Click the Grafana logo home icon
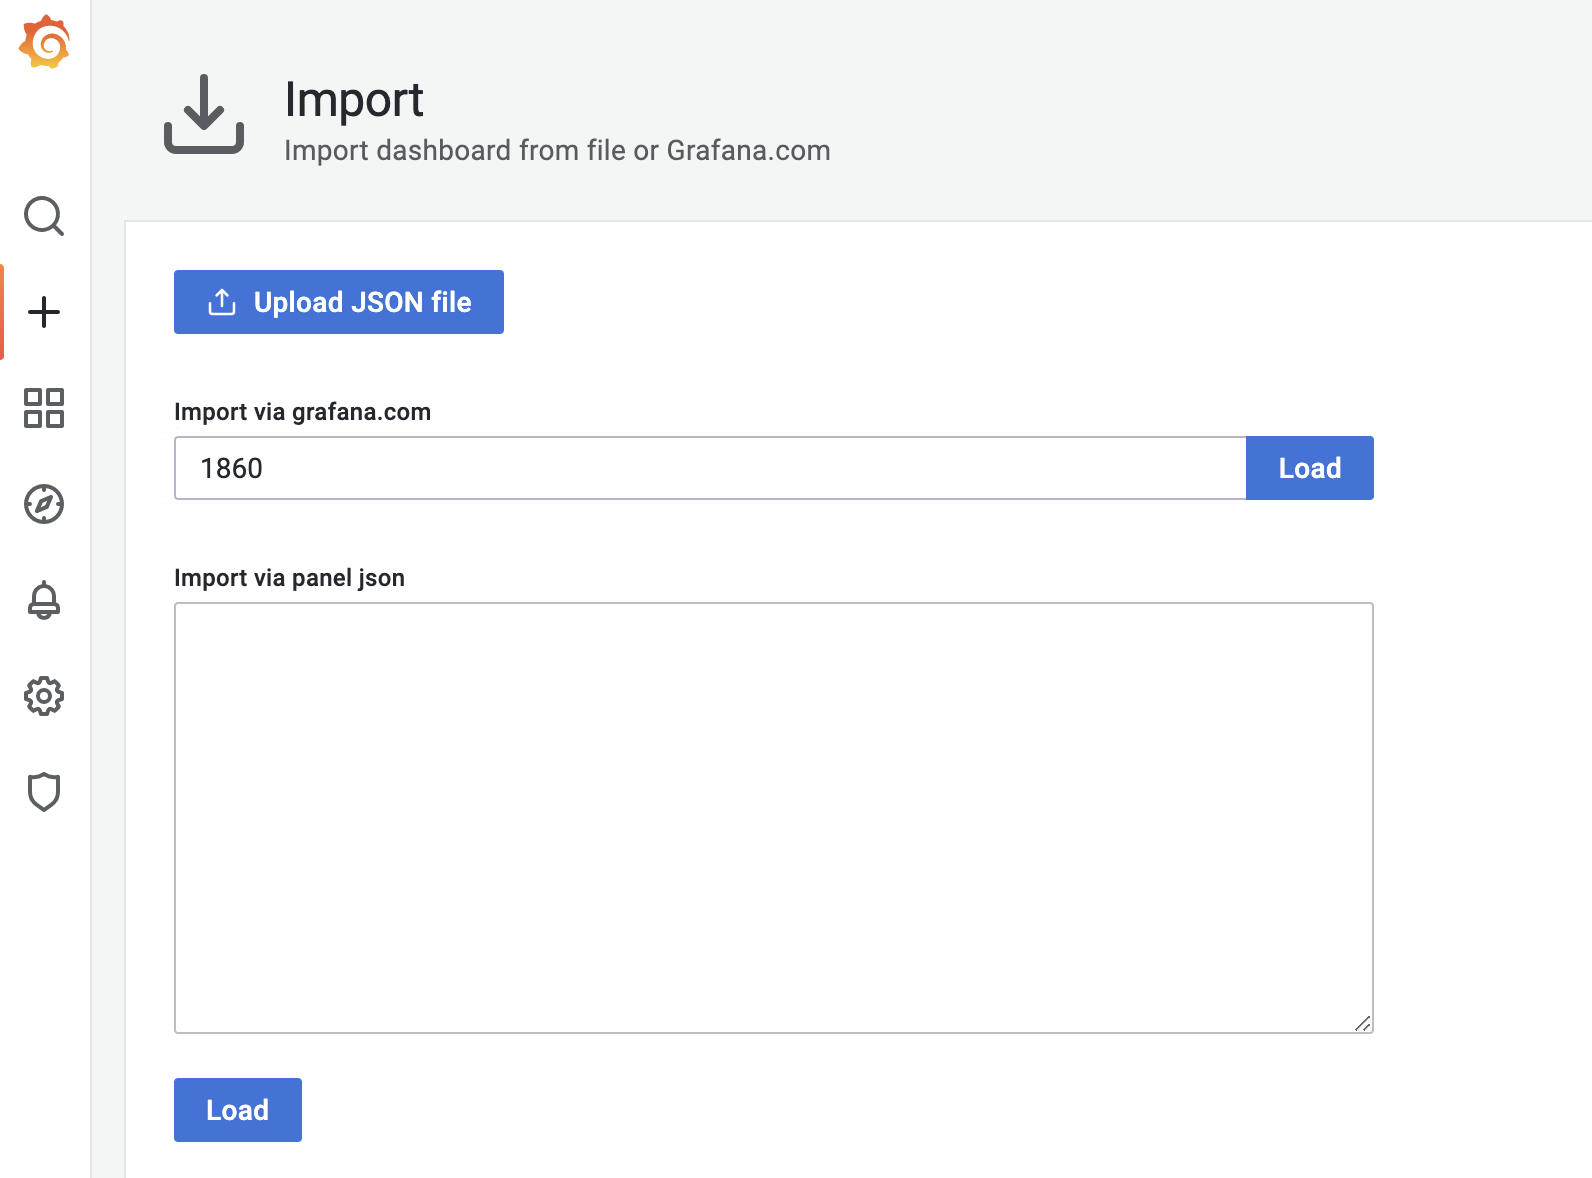The image size is (1592, 1178). pyautogui.click(x=44, y=43)
